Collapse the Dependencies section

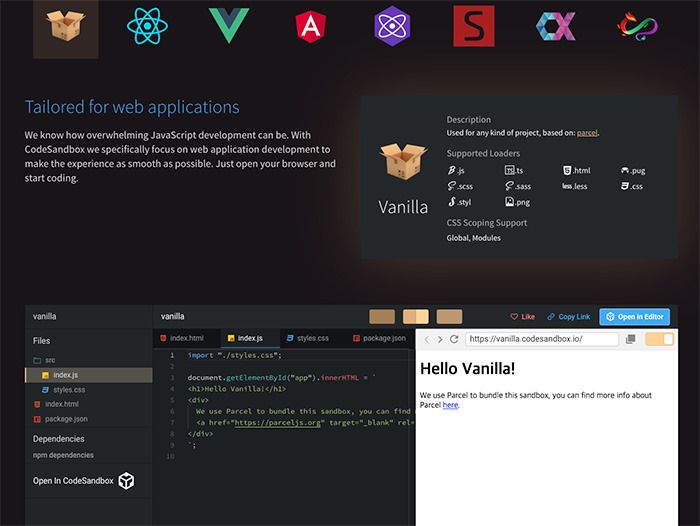pos(58,439)
